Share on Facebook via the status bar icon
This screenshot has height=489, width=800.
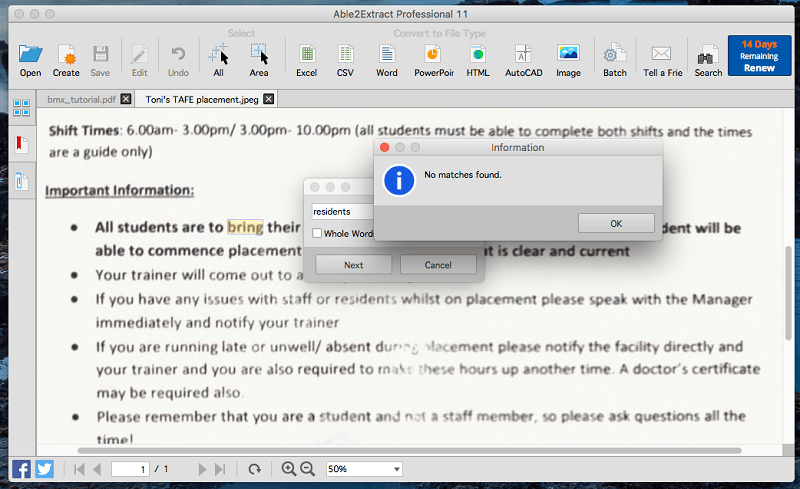pyautogui.click(x=21, y=469)
